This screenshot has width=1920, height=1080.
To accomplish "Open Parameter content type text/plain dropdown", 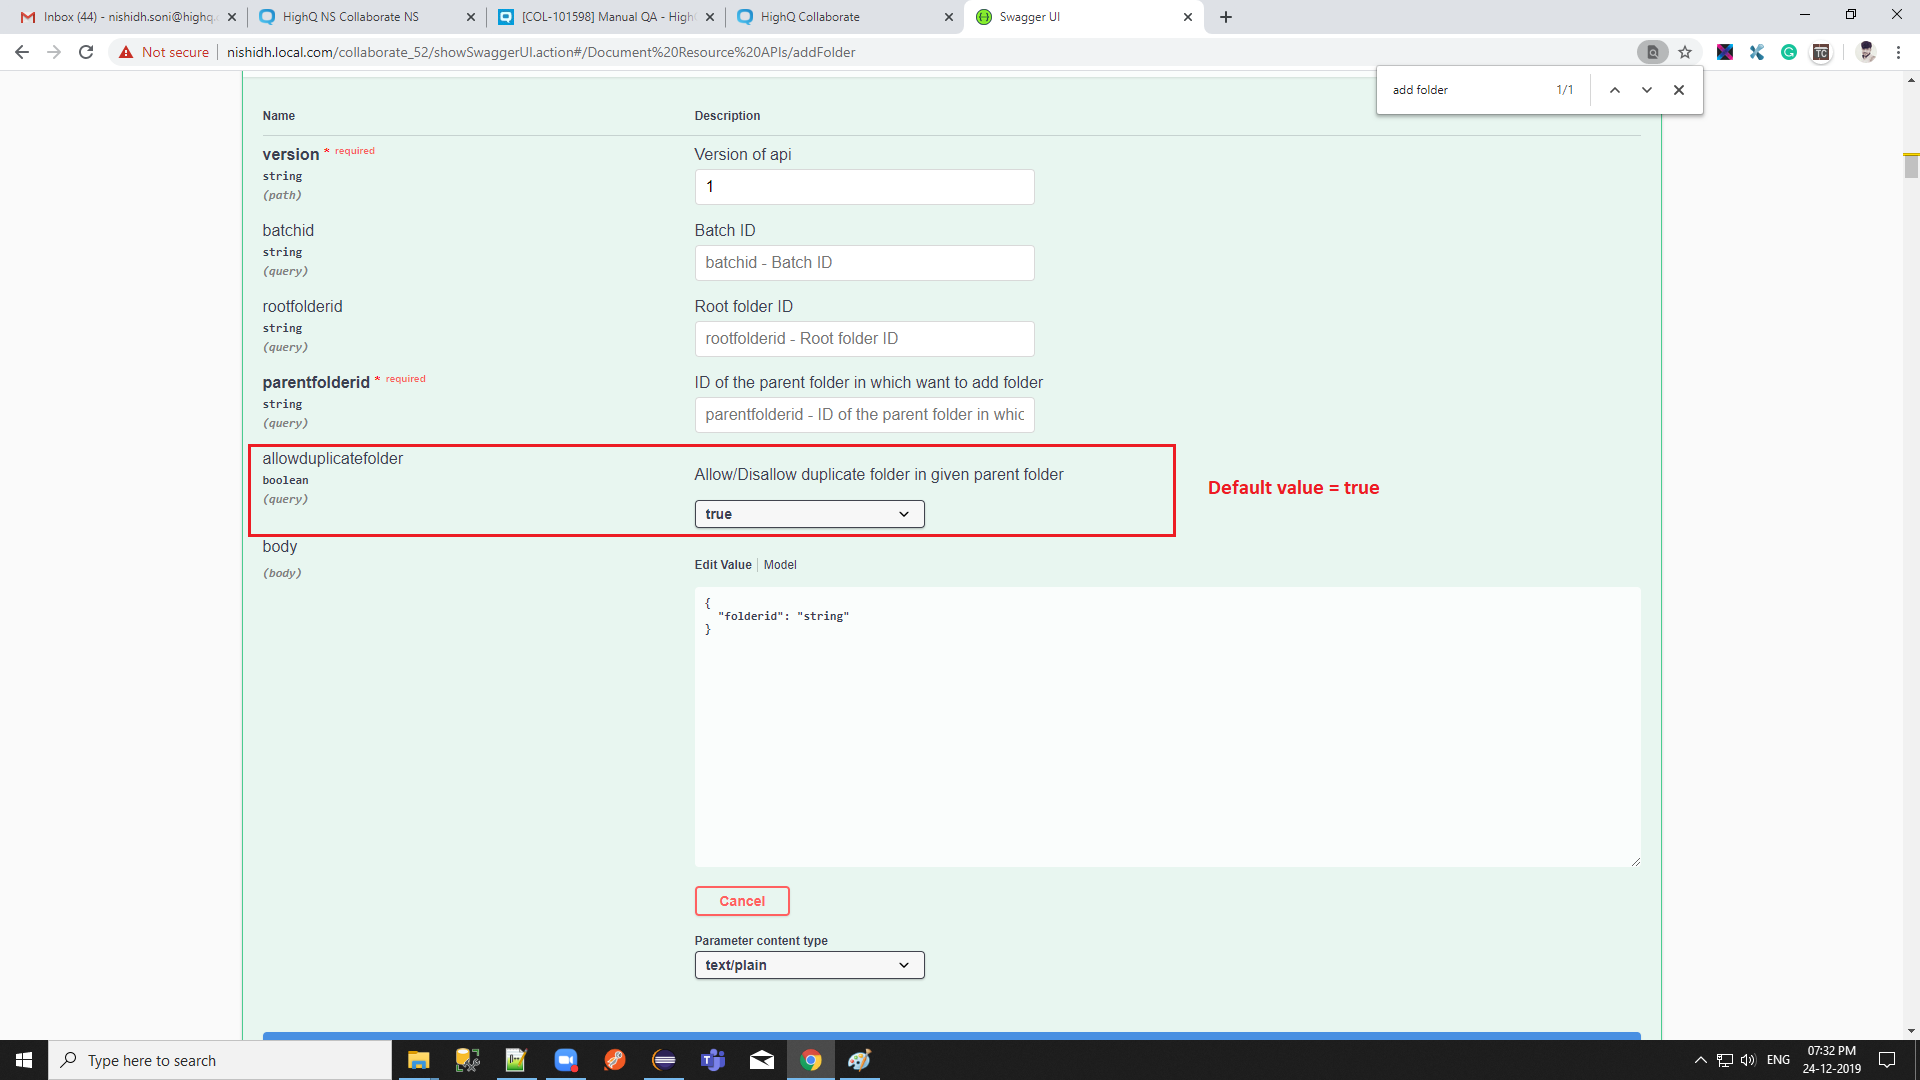I will (x=809, y=965).
